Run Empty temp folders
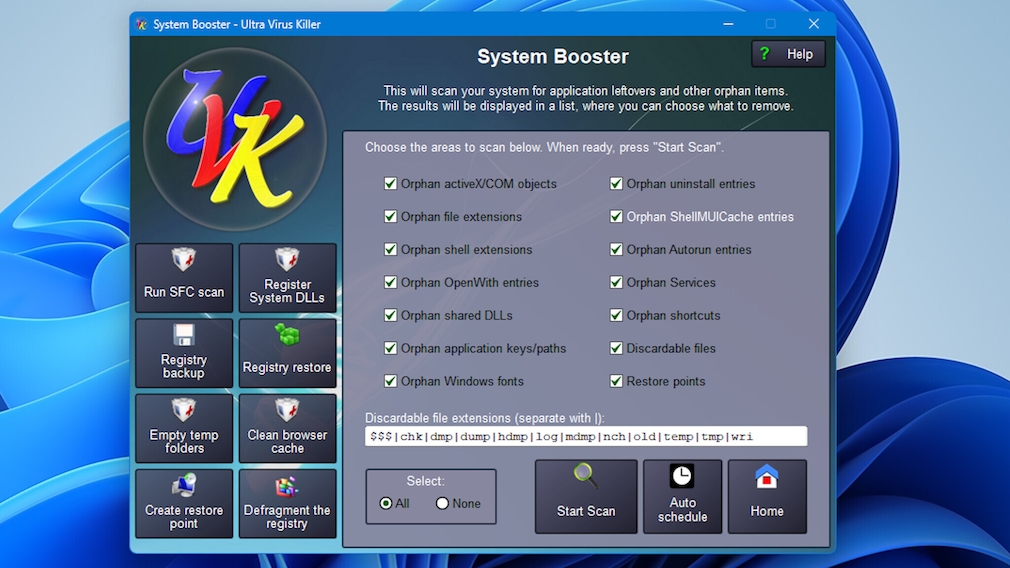The height and width of the screenshot is (568, 1010). pyautogui.click(x=184, y=428)
